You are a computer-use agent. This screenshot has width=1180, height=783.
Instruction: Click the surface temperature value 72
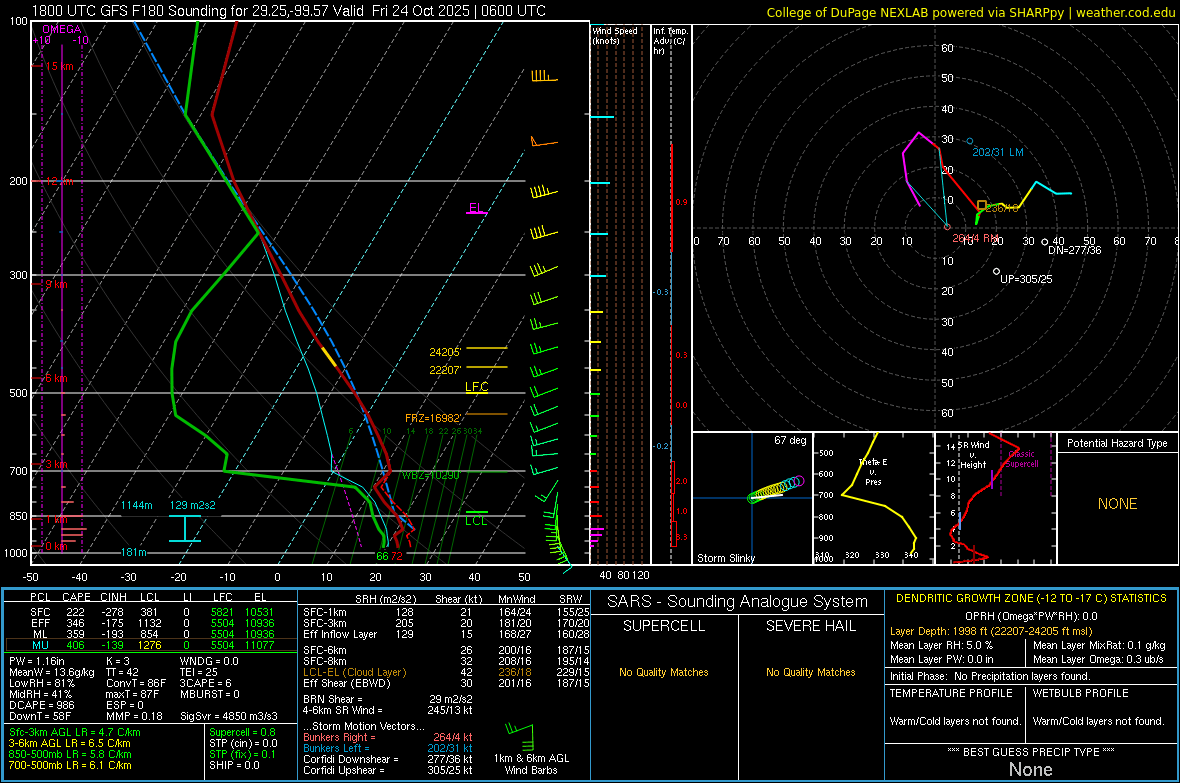[397, 556]
